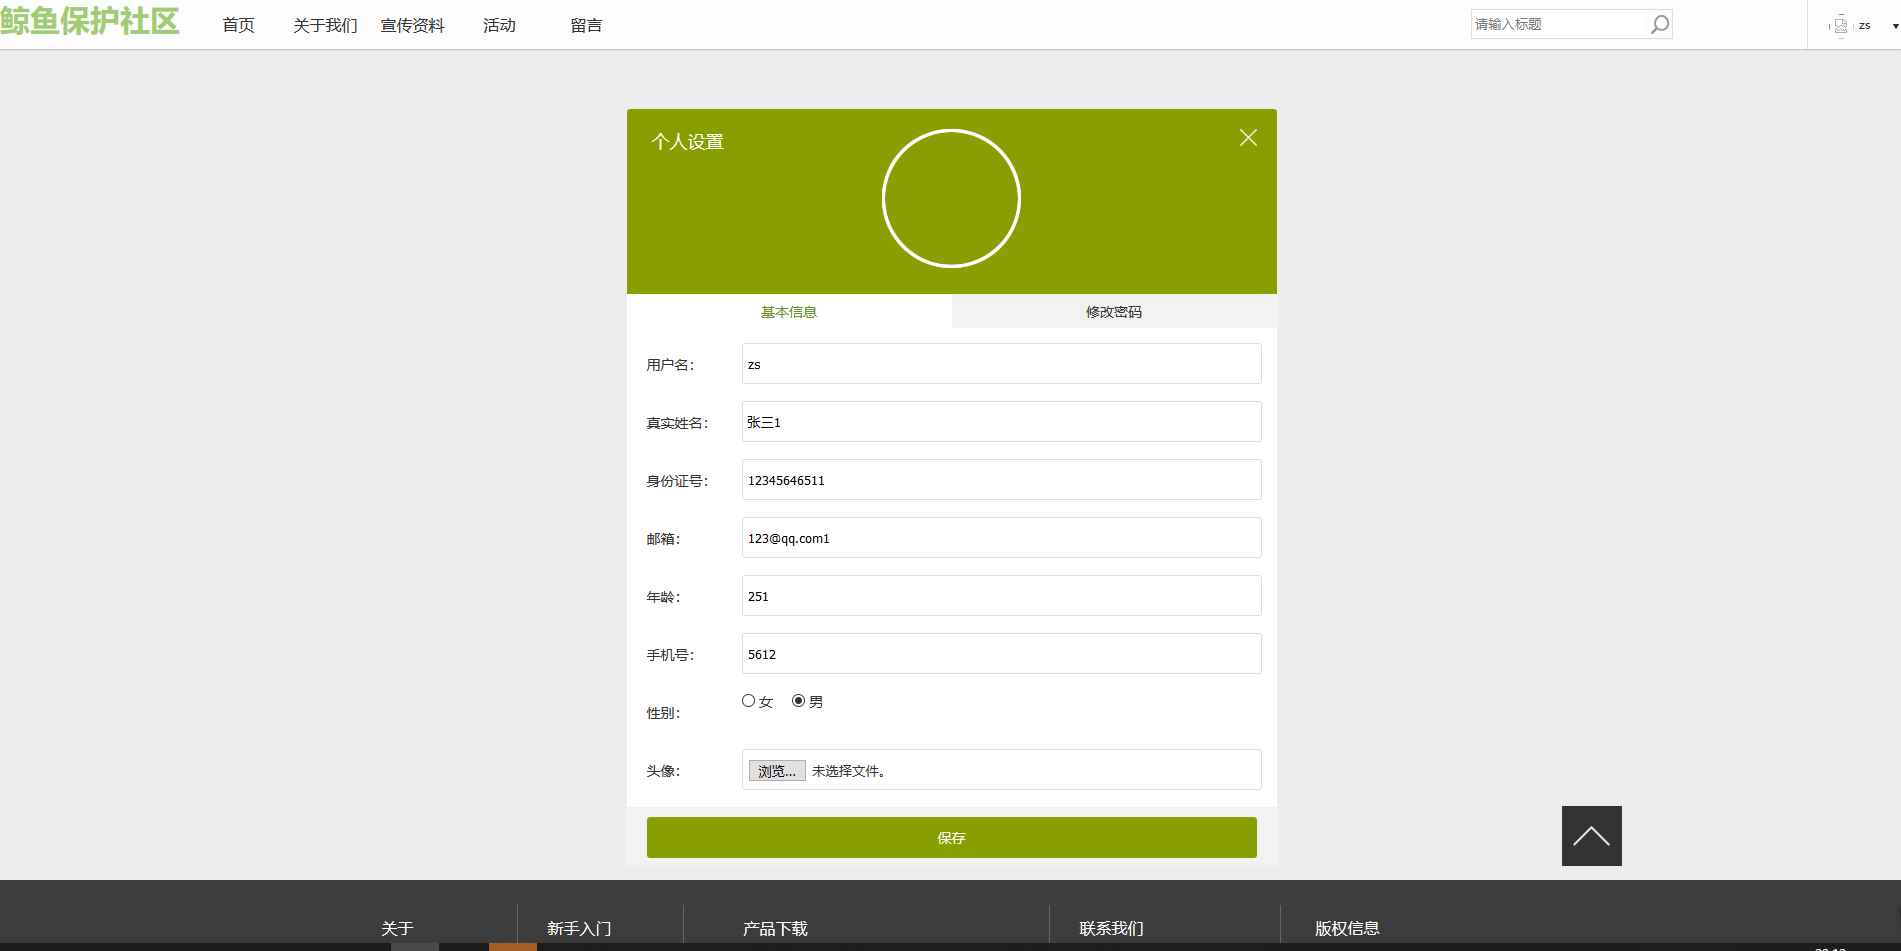Expand the zs user dropdown arrow

pos(1895,26)
